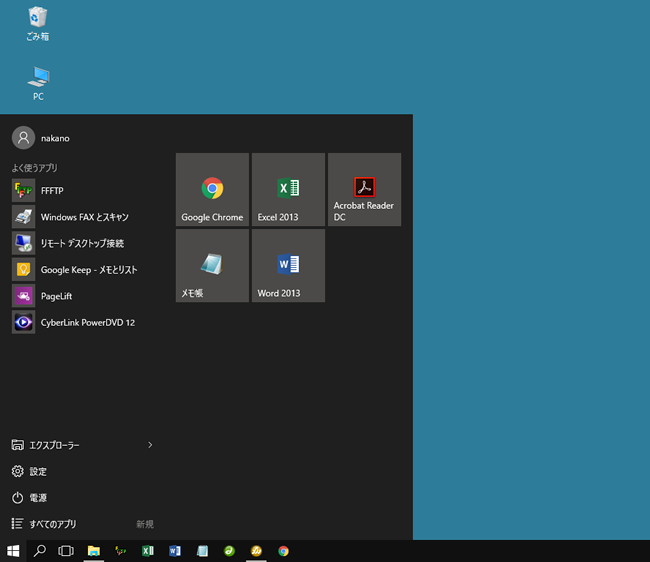Open FFFTP from frequently used apps
The height and width of the screenshot is (562, 650).
pyautogui.click(x=52, y=190)
